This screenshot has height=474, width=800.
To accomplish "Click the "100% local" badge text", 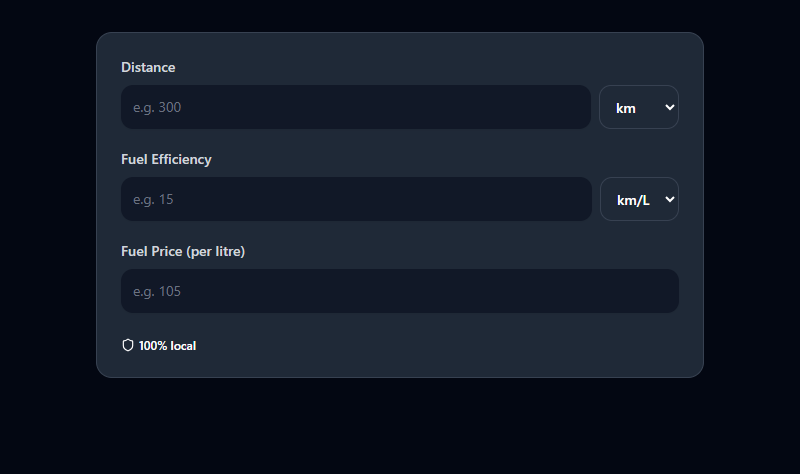I will coord(167,346).
